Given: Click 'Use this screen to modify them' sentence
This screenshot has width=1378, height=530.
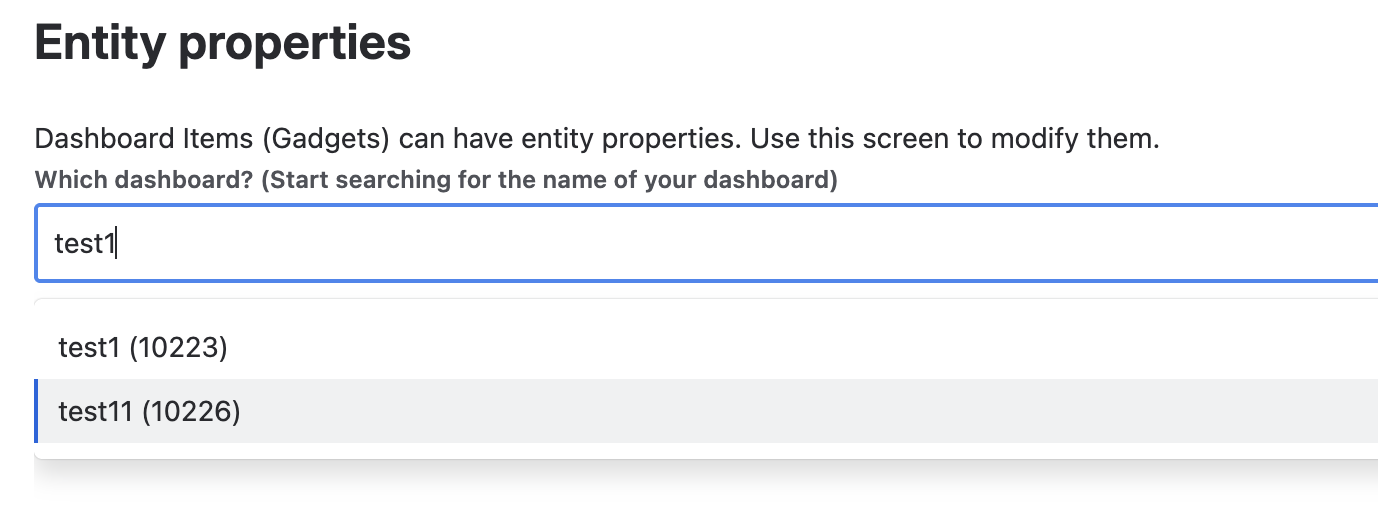Looking at the screenshot, I should point(955,138).
